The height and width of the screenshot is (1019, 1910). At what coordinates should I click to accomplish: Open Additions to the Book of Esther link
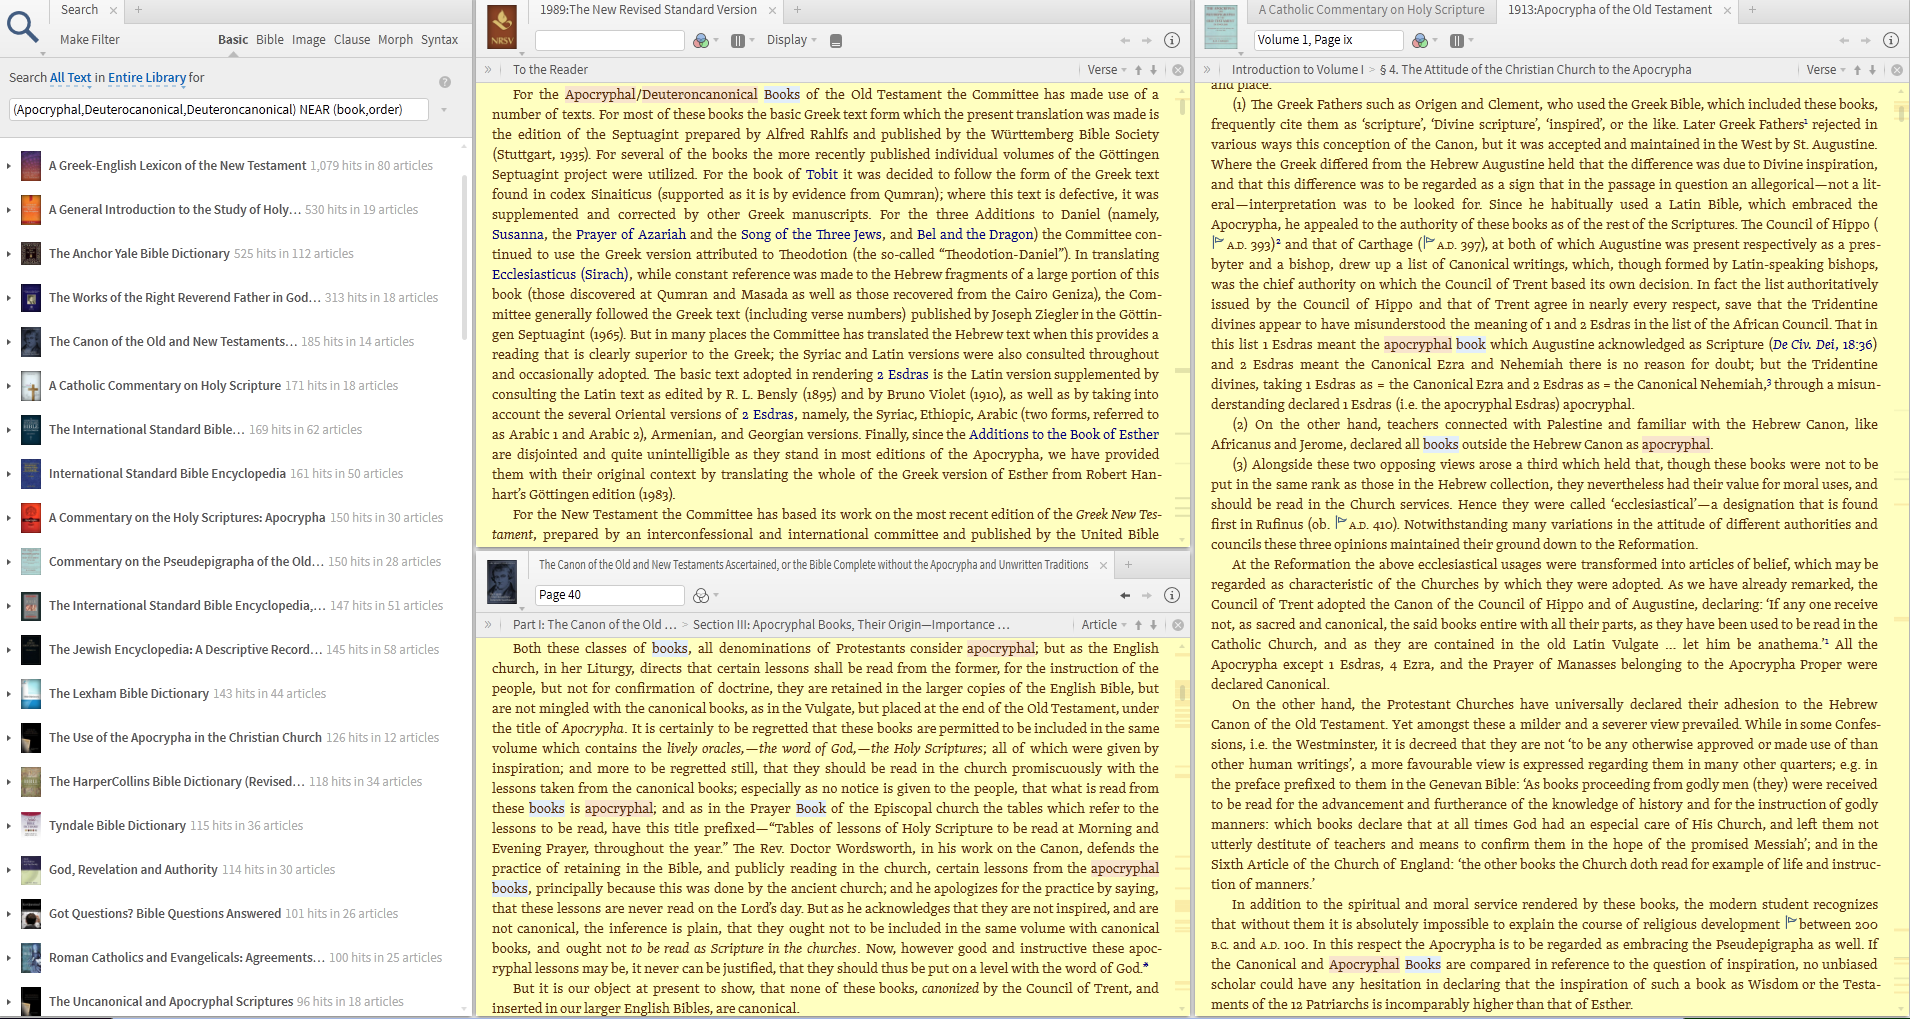[1064, 434]
